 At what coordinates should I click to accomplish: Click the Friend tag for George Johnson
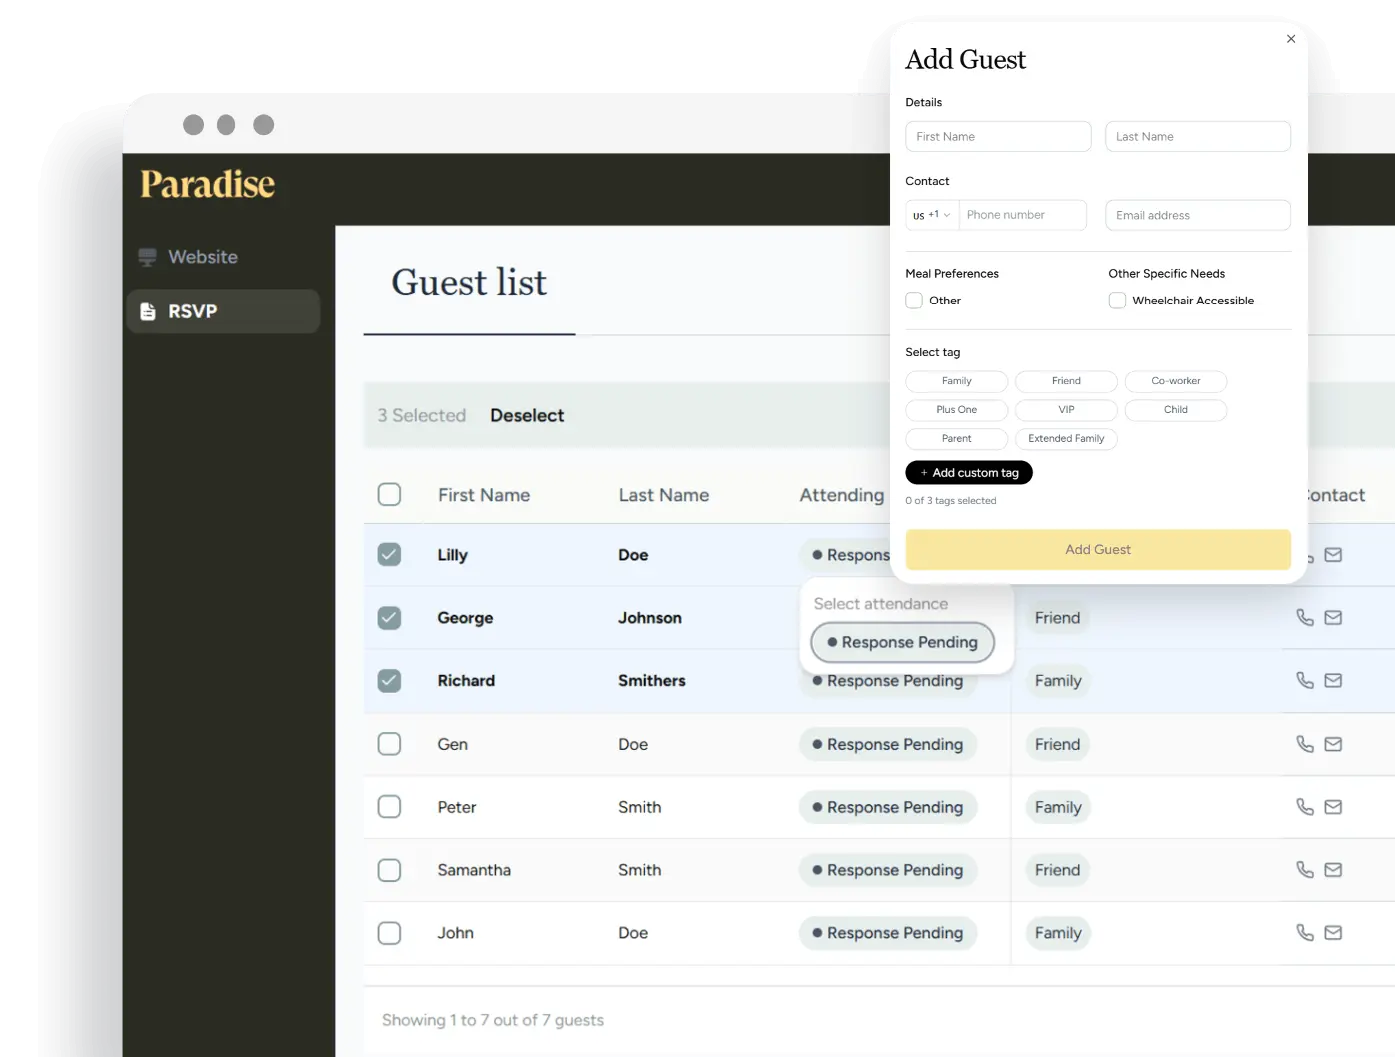pyautogui.click(x=1057, y=618)
